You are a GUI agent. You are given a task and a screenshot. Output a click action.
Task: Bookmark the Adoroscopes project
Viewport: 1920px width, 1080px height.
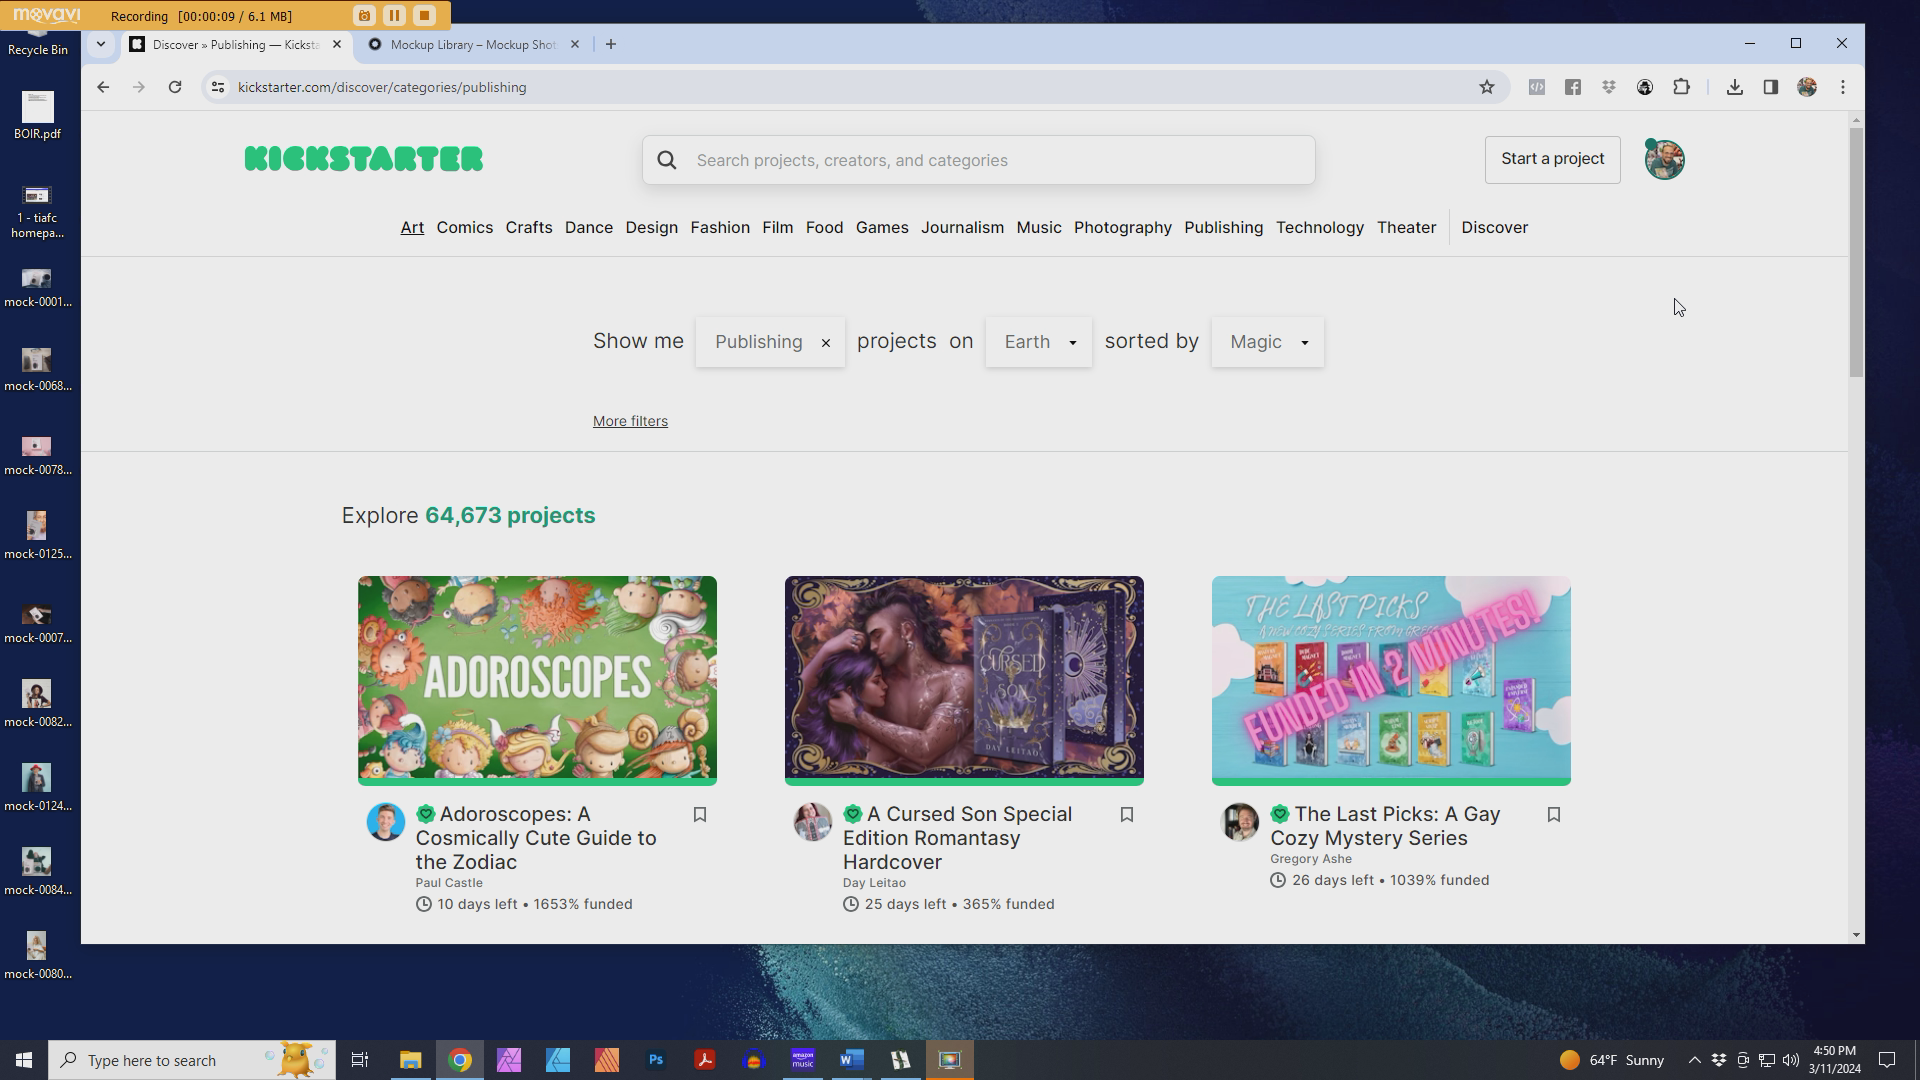pyautogui.click(x=700, y=815)
